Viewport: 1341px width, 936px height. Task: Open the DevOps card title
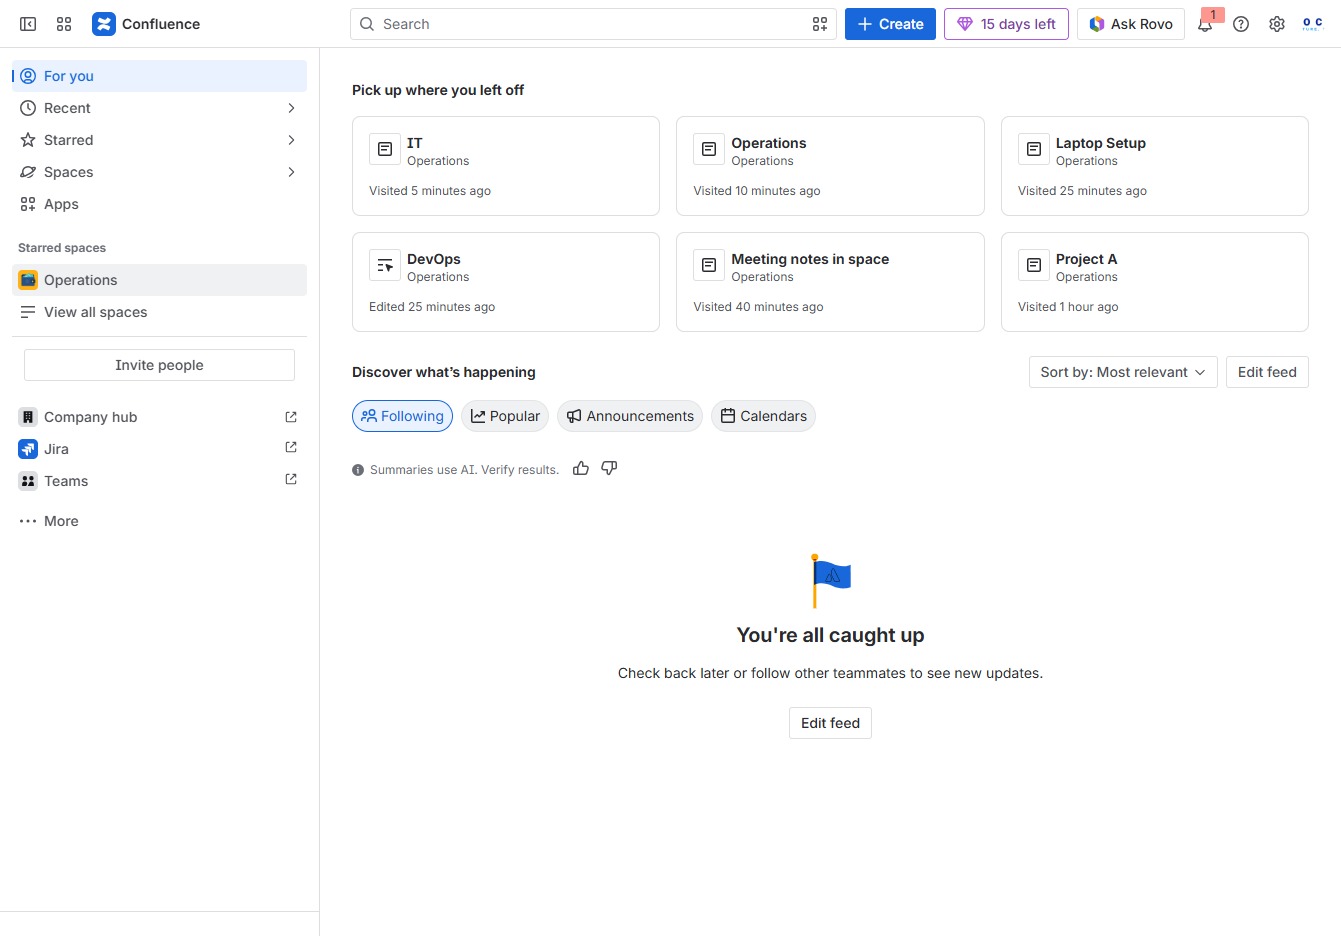(x=434, y=259)
